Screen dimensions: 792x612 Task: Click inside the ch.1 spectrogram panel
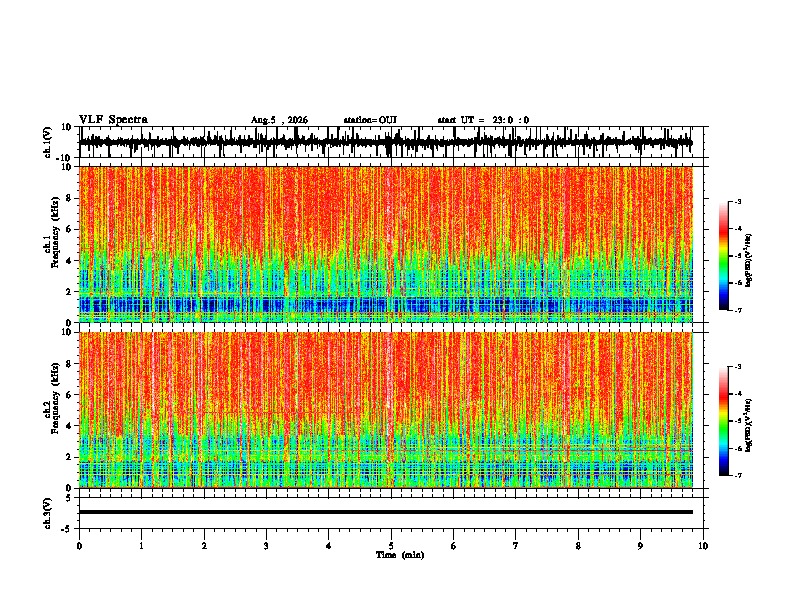(x=385, y=244)
